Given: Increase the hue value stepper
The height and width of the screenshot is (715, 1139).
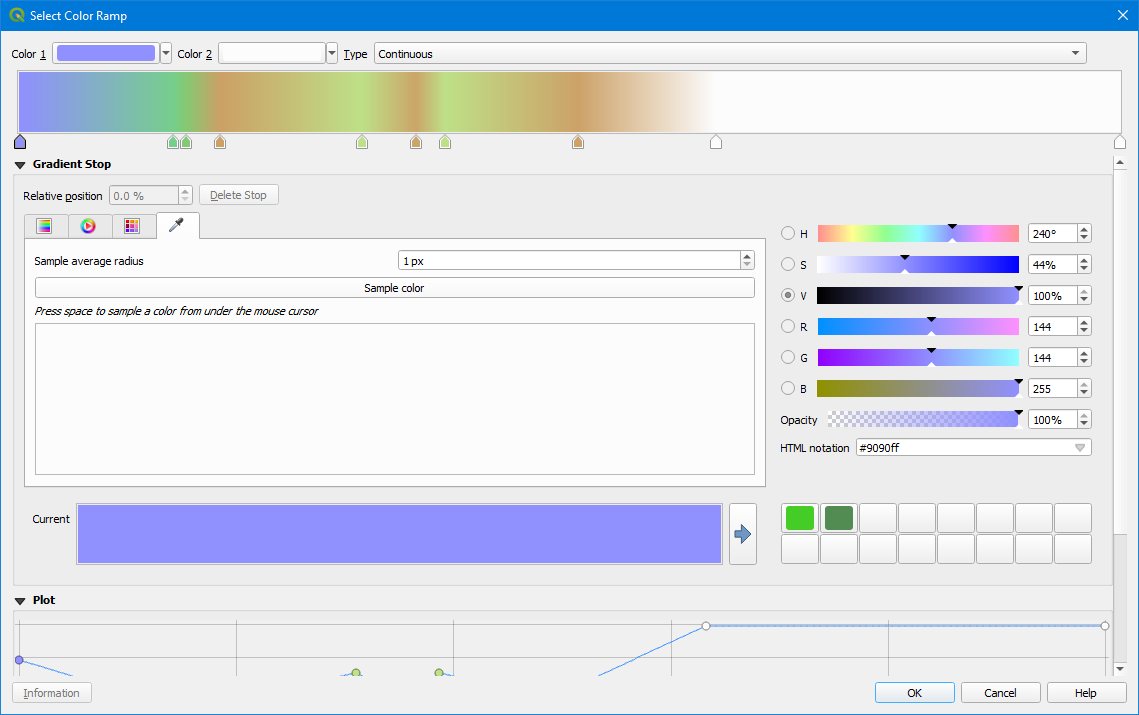Looking at the screenshot, I should 1085,229.
